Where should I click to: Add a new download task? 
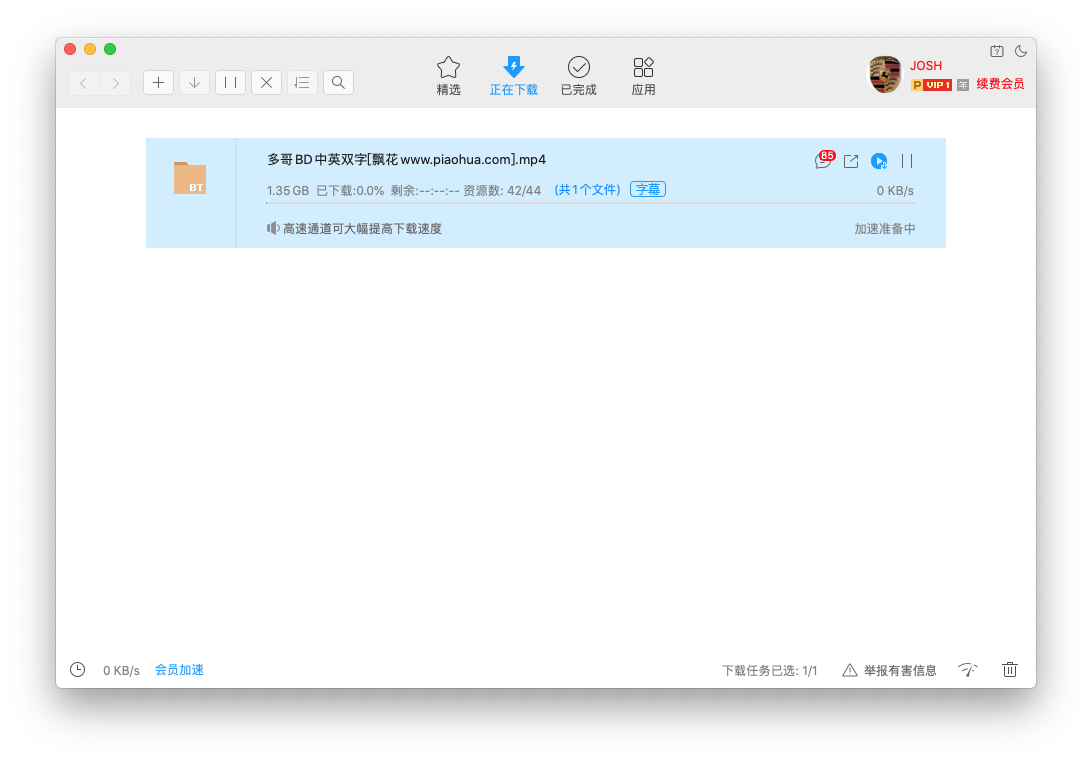pyautogui.click(x=158, y=82)
